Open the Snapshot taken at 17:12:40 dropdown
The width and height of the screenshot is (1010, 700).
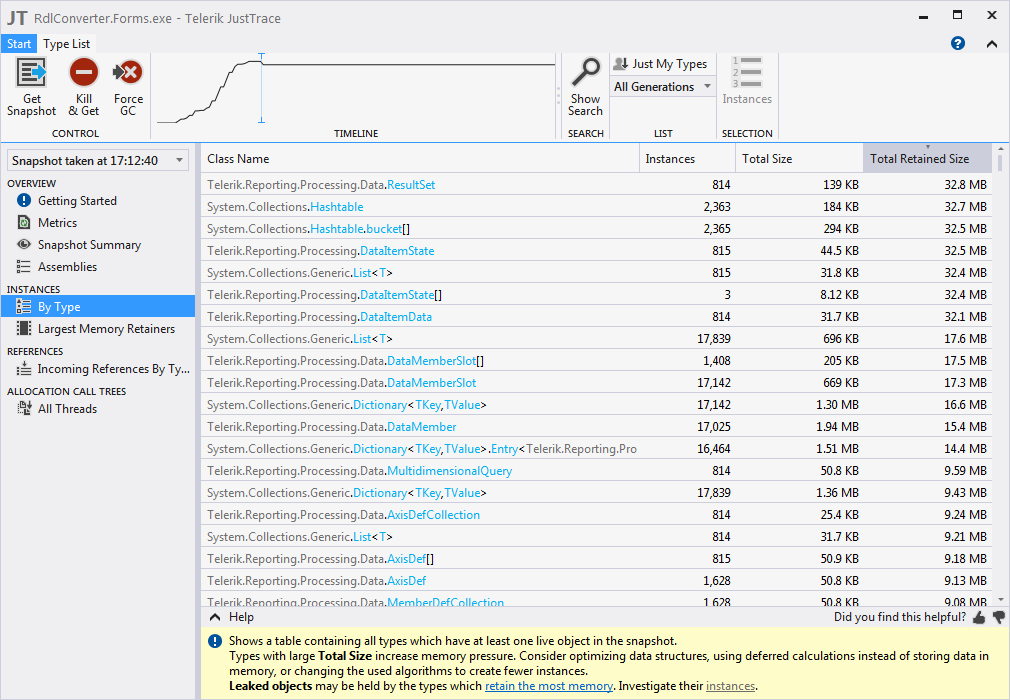tap(97, 160)
